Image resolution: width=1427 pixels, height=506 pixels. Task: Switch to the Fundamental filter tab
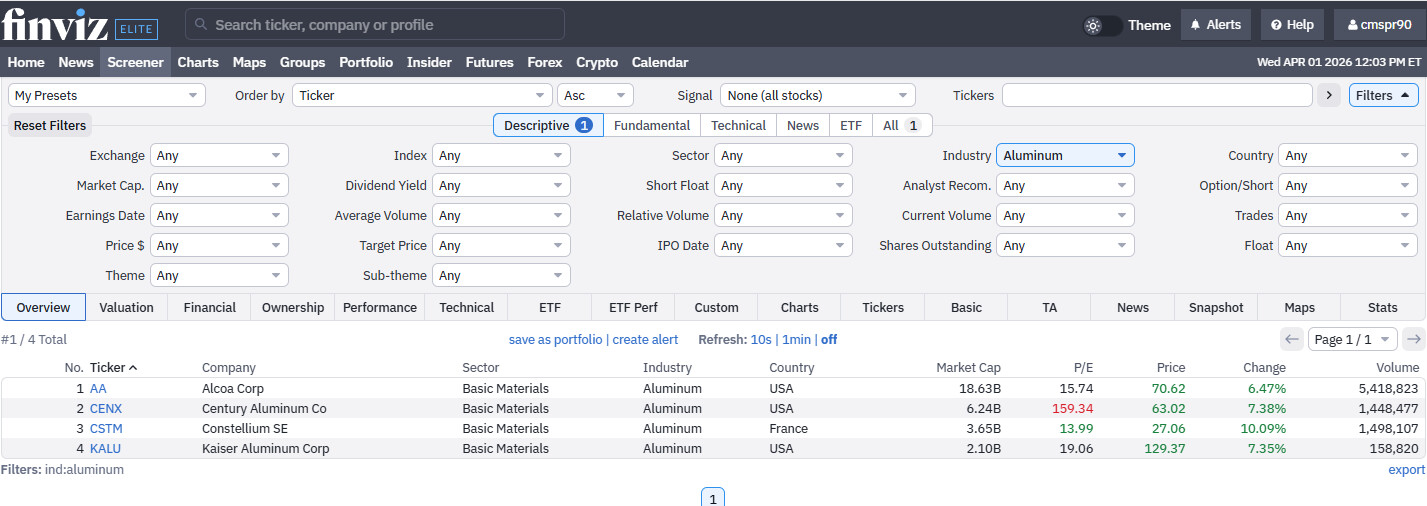coord(651,126)
